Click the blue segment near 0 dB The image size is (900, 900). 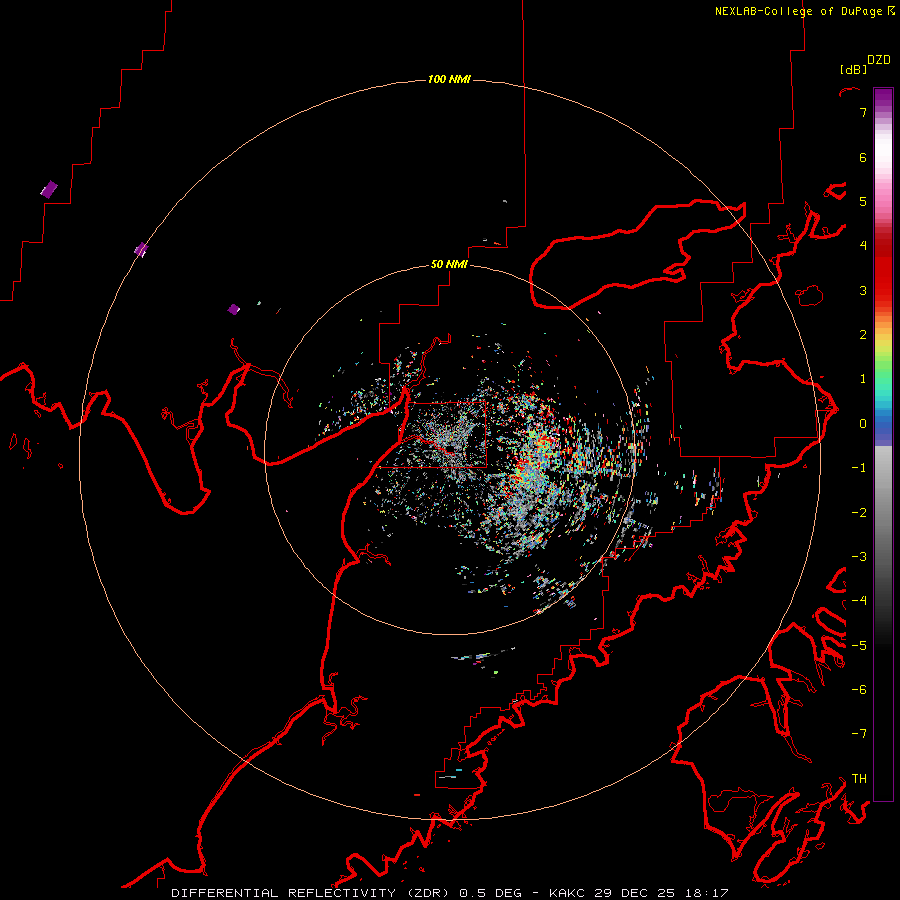click(x=883, y=428)
